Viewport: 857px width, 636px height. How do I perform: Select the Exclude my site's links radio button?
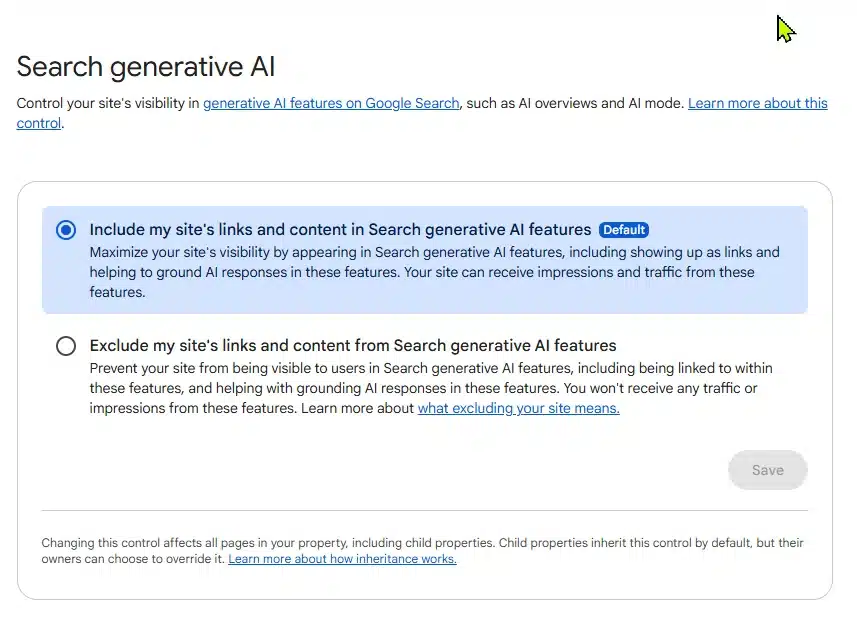[x=66, y=346]
